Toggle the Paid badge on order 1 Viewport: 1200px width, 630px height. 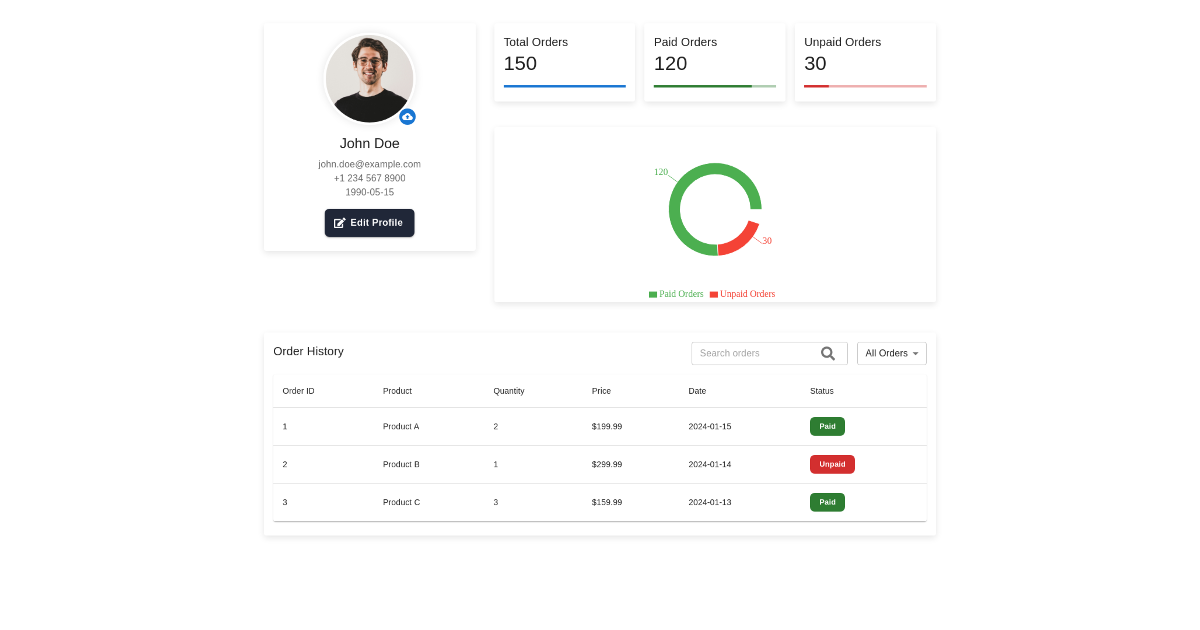click(827, 426)
